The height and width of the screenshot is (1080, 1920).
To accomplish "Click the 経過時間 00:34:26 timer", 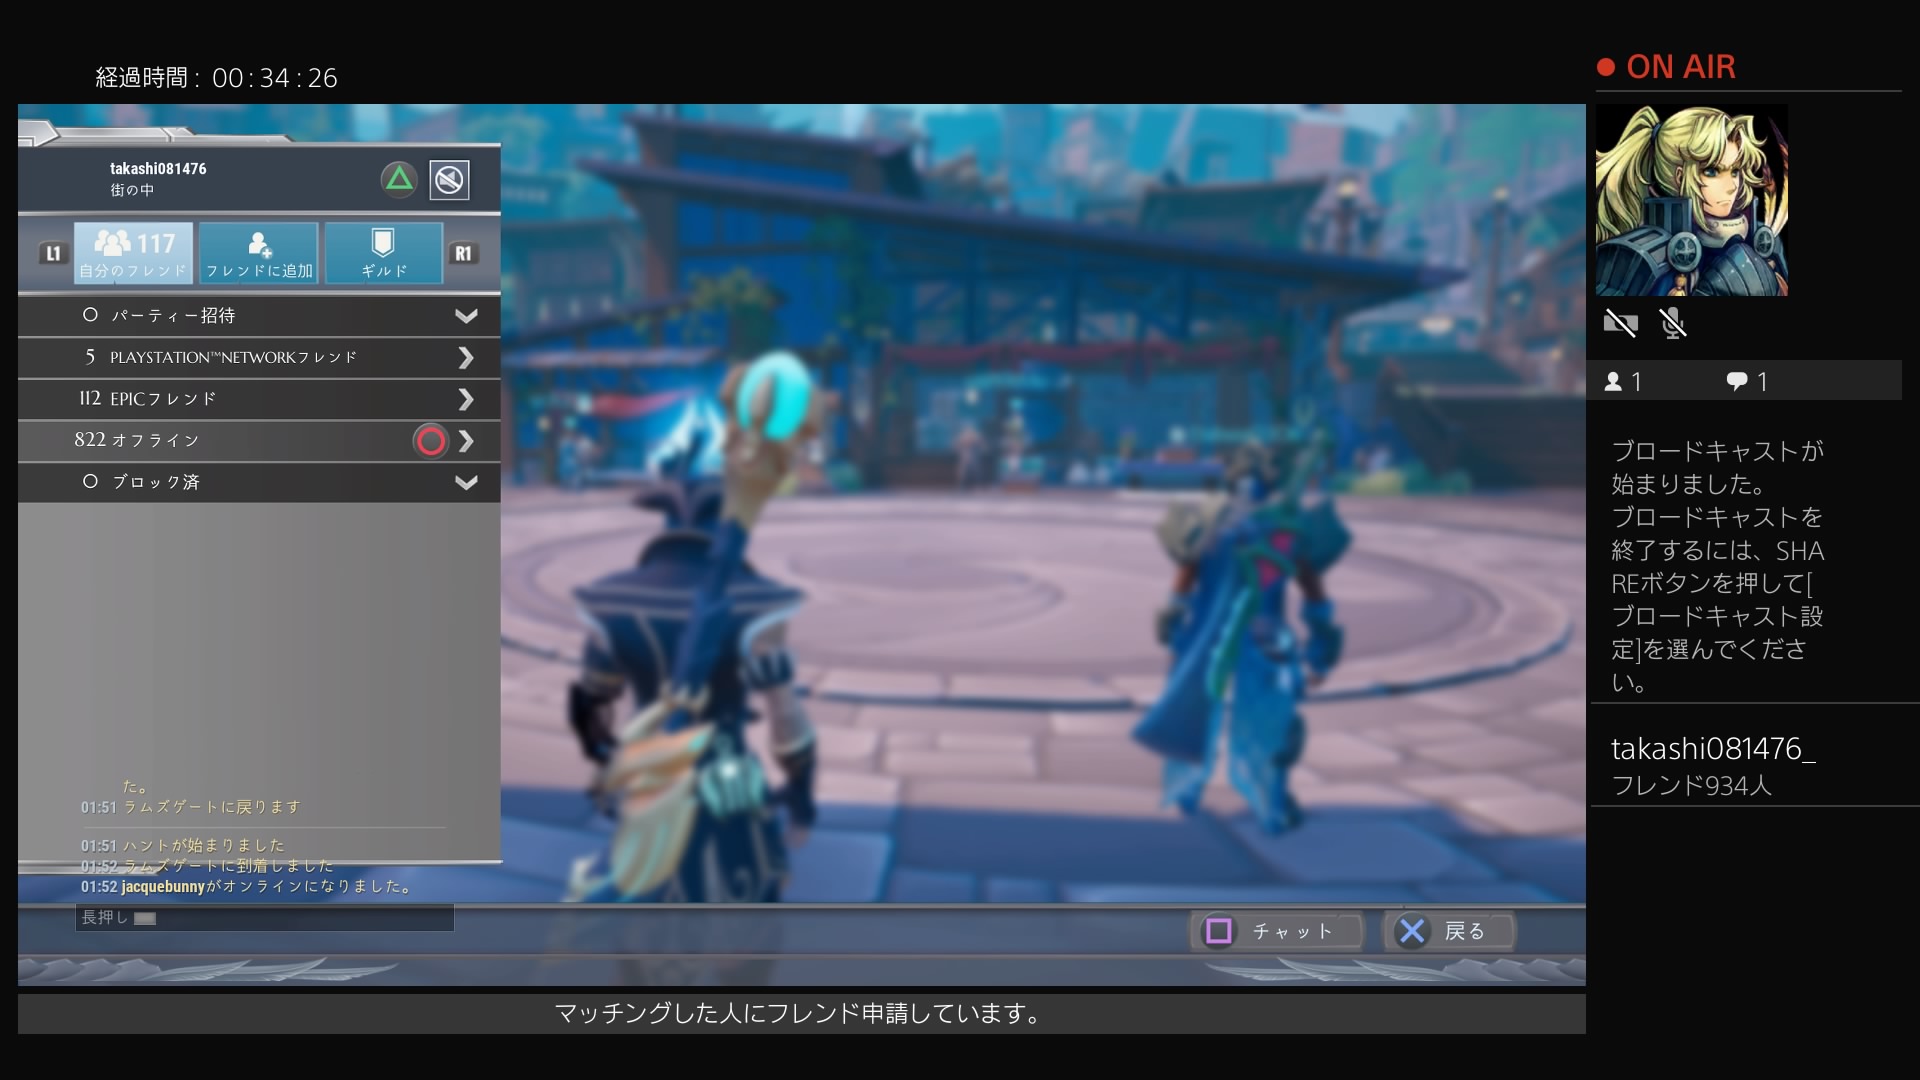I will click(217, 78).
